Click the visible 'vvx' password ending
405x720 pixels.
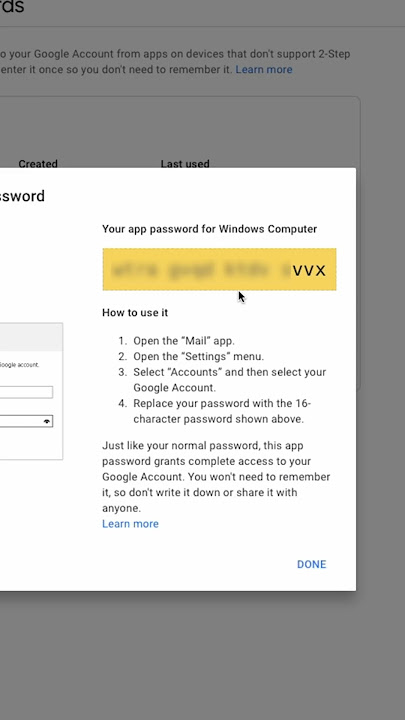click(309, 270)
